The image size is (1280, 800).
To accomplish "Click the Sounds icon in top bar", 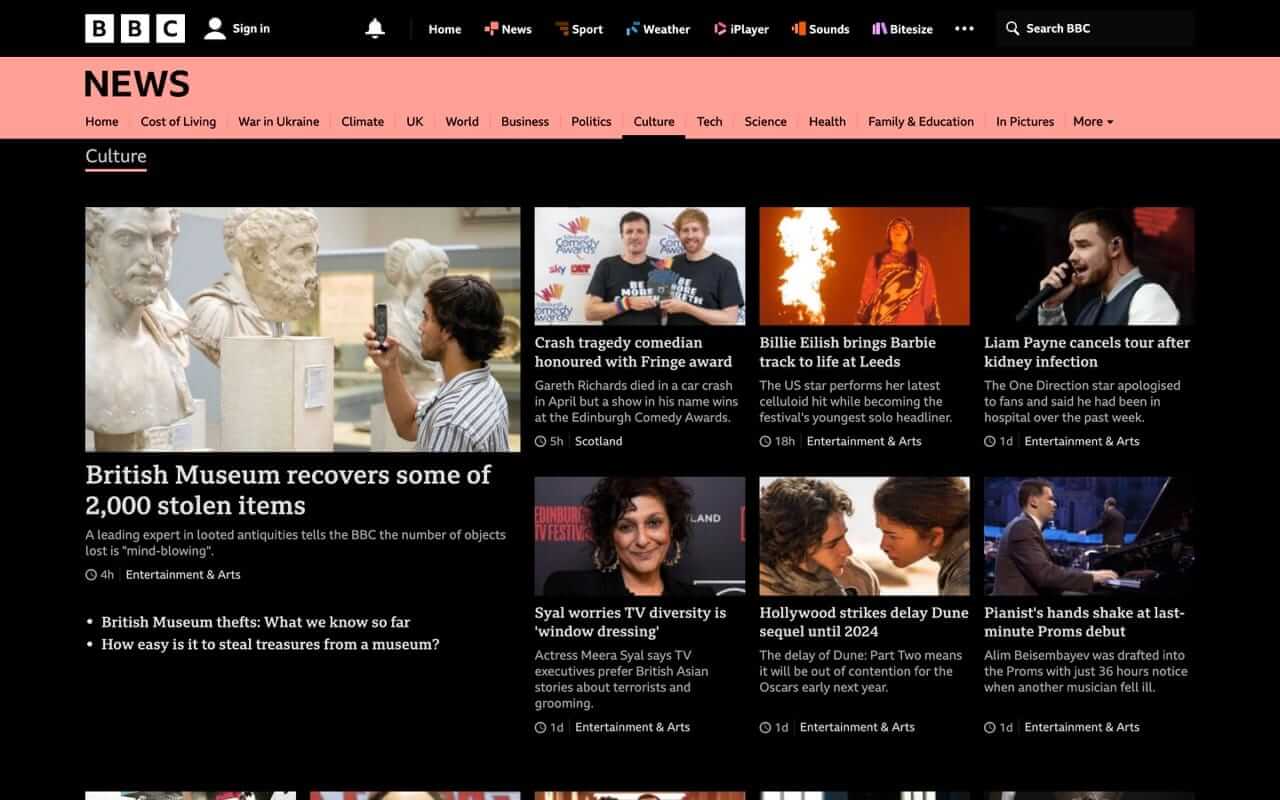I will pyautogui.click(x=798, y=29).
